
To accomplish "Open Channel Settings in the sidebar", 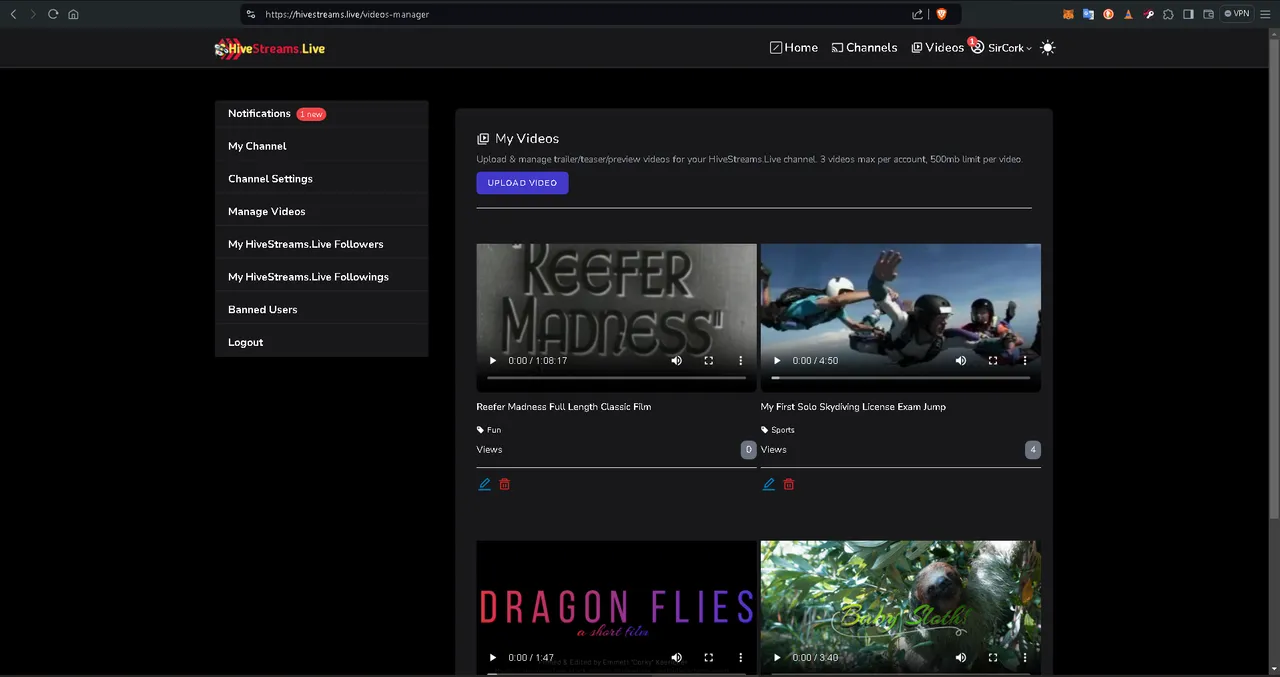I will coord(321,179).
